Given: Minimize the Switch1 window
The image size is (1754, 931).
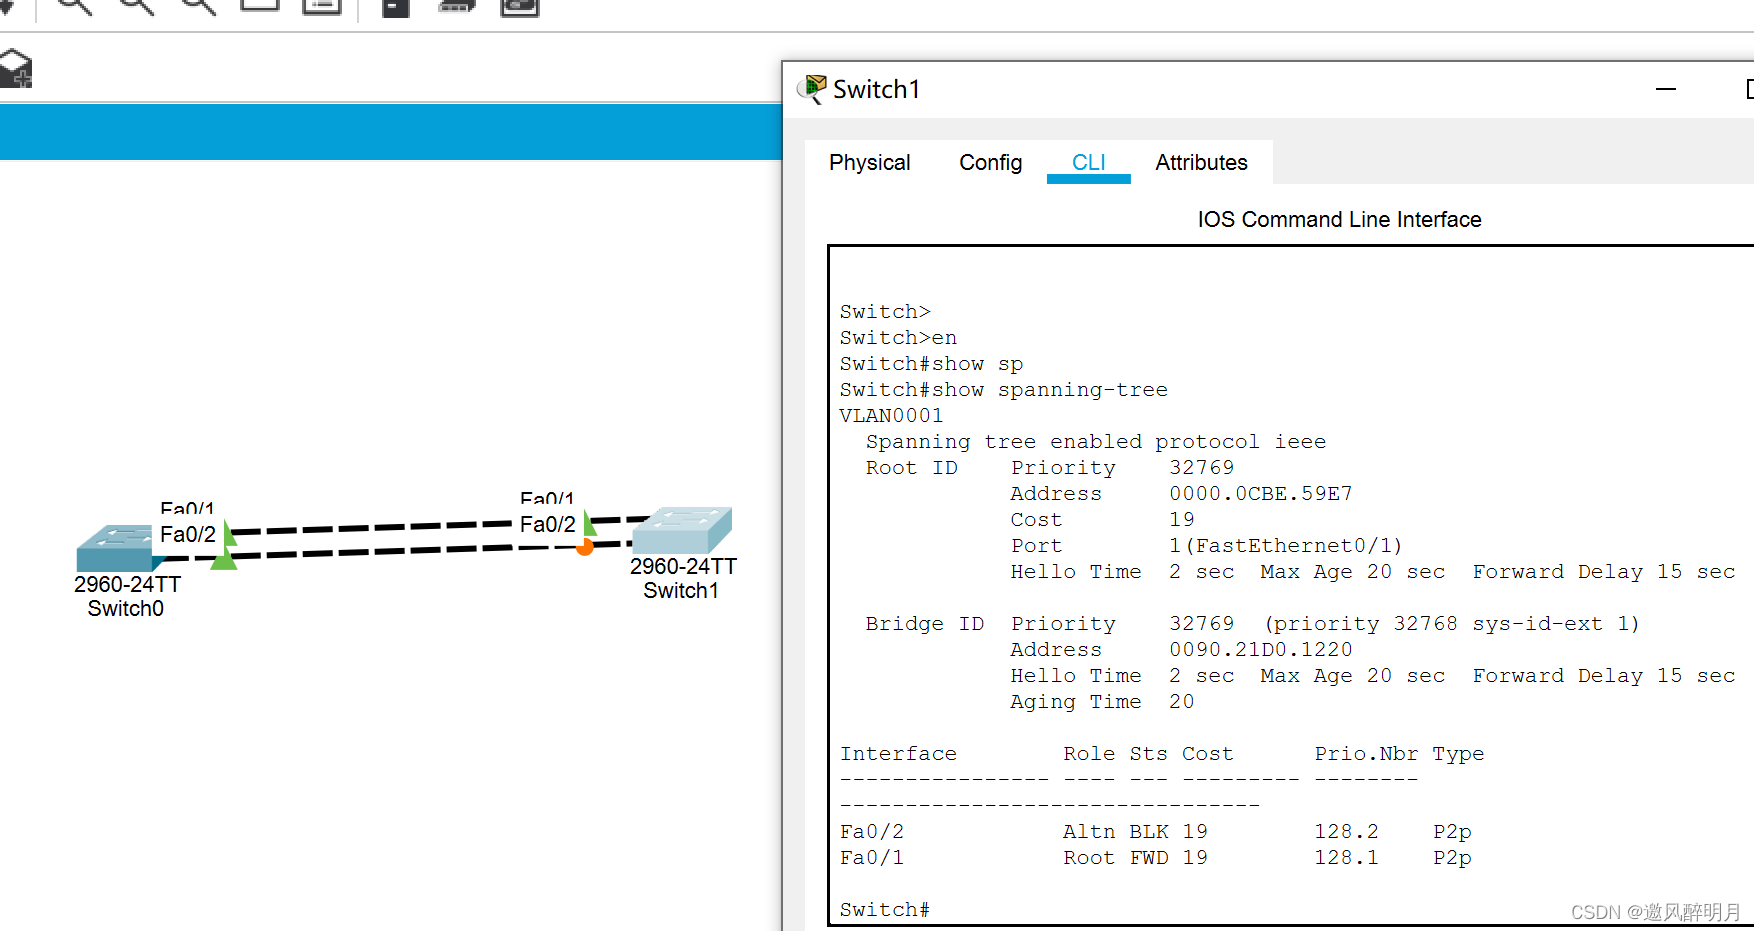Looking at the screenshot, I should click(1666, 89).
